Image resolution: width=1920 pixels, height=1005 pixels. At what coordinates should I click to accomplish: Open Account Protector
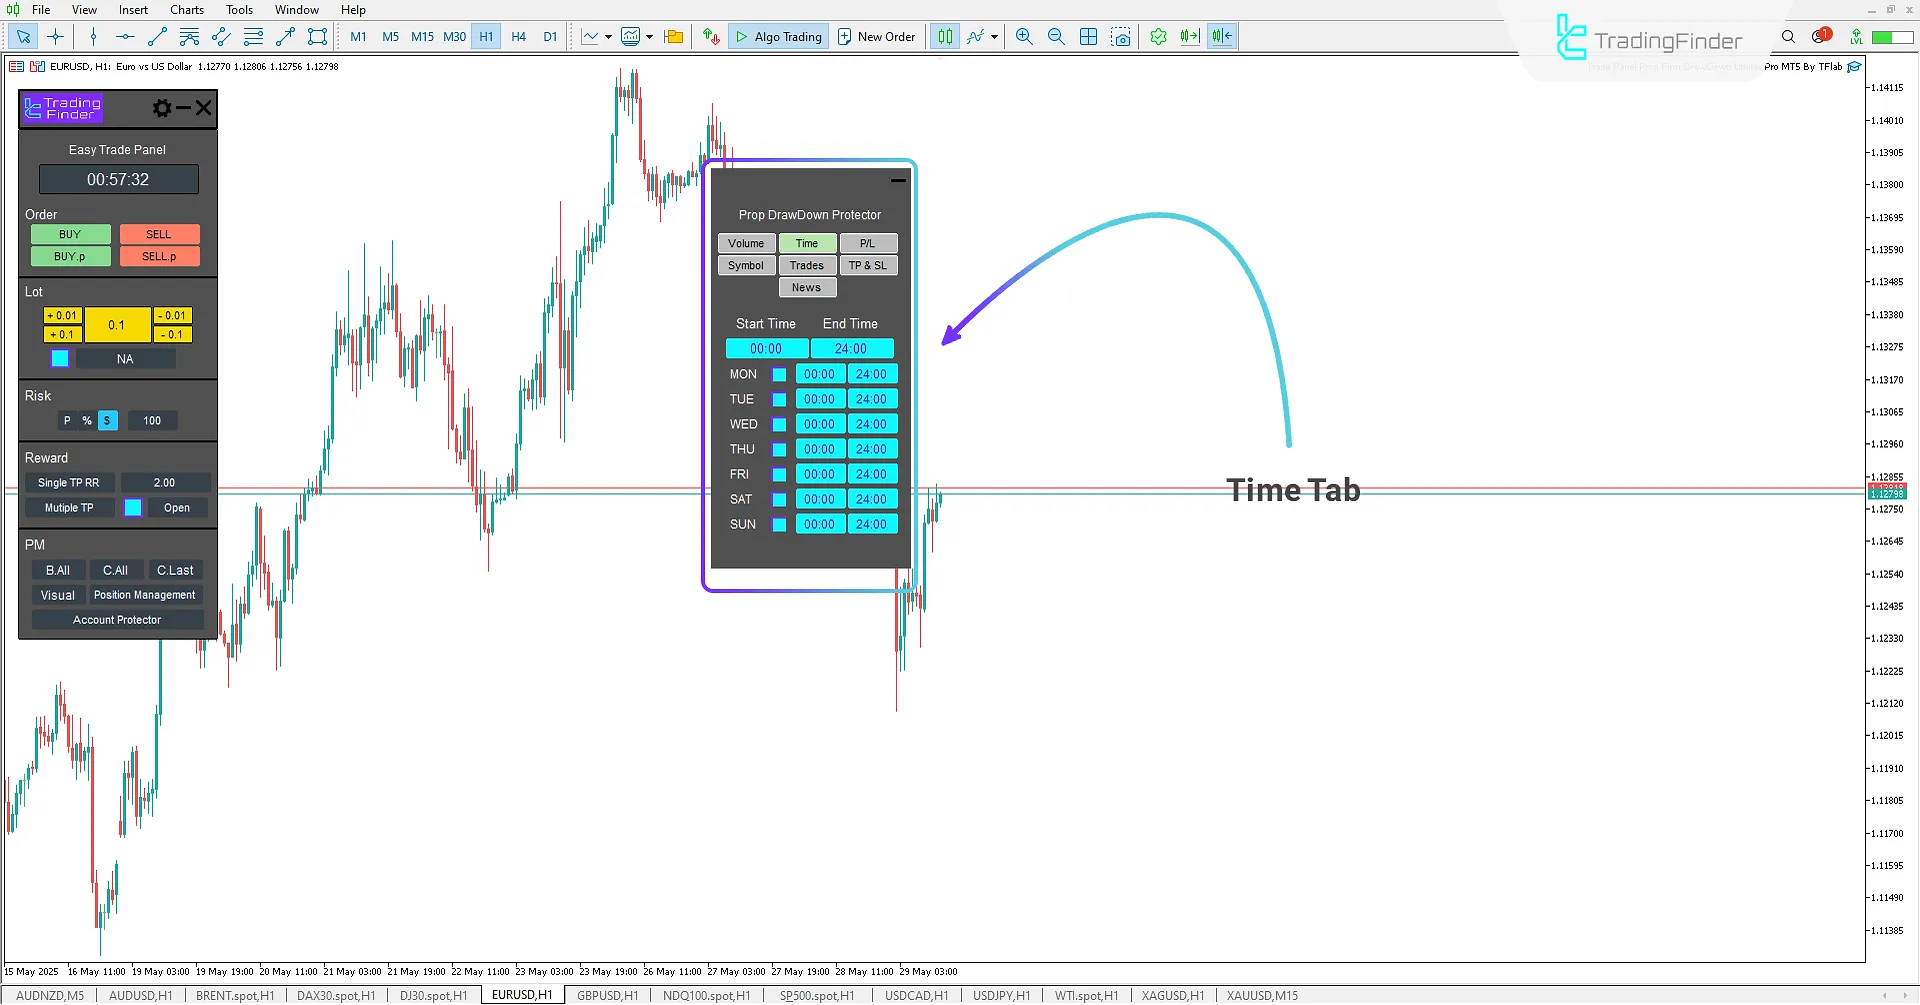117,619
